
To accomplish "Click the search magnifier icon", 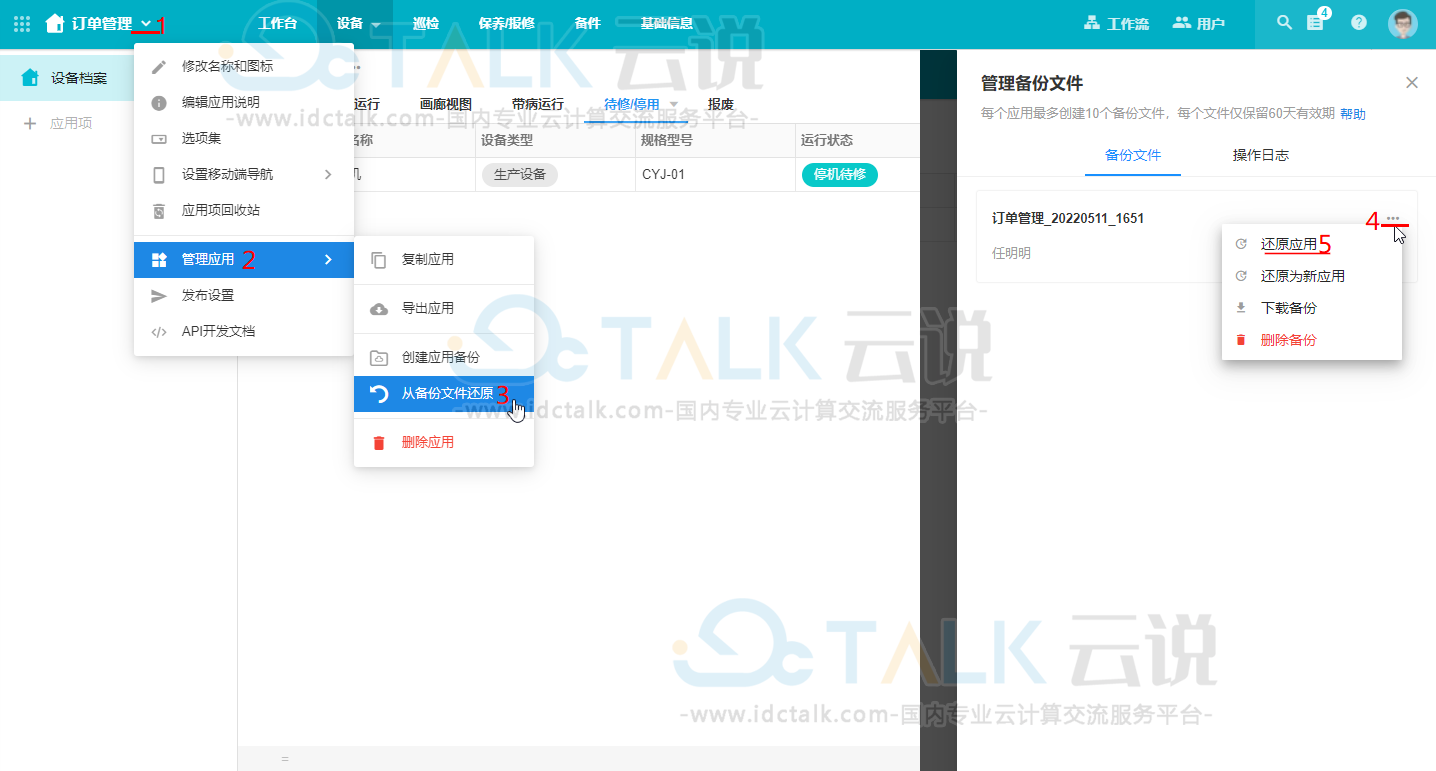I will click(x=1285, y=22).
